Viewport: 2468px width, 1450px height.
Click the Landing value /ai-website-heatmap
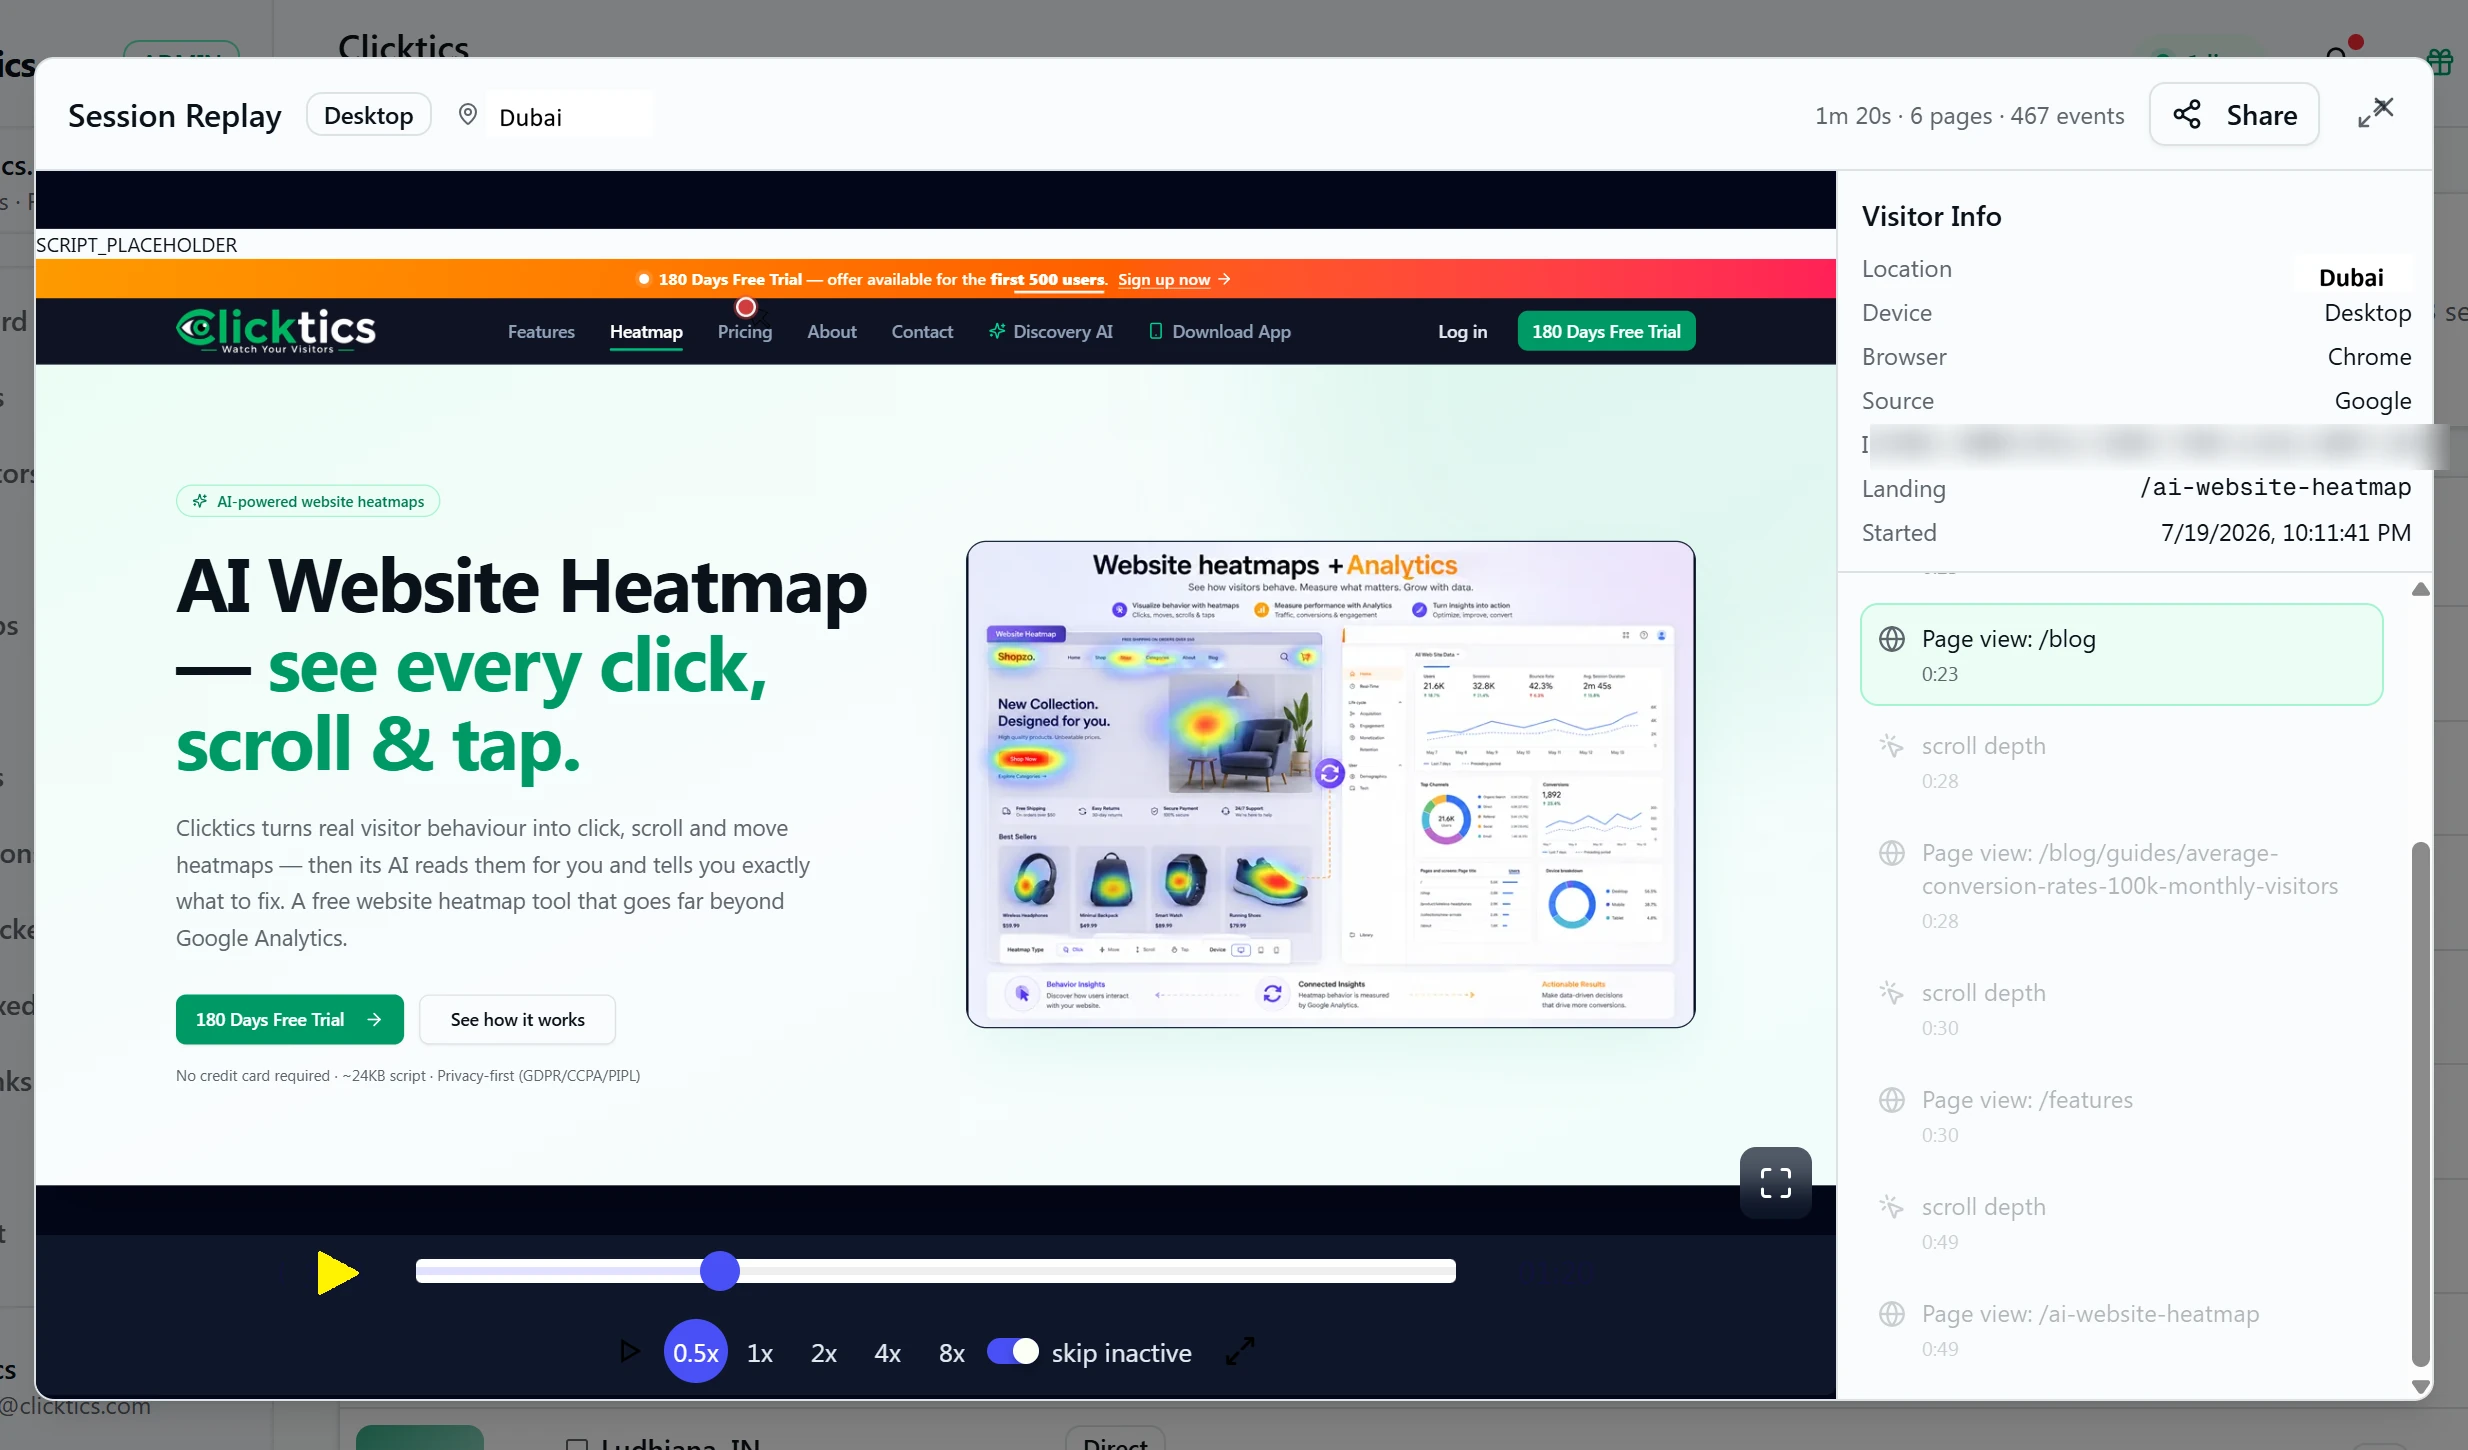[2275, 487]
